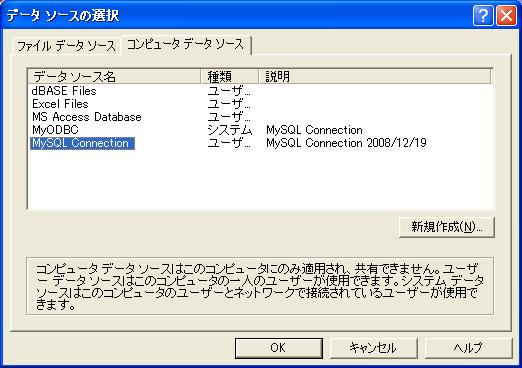Open the ヘルプ button
Image resolution: width=522 pixels, height=368 pixels.
coord(468,348)
